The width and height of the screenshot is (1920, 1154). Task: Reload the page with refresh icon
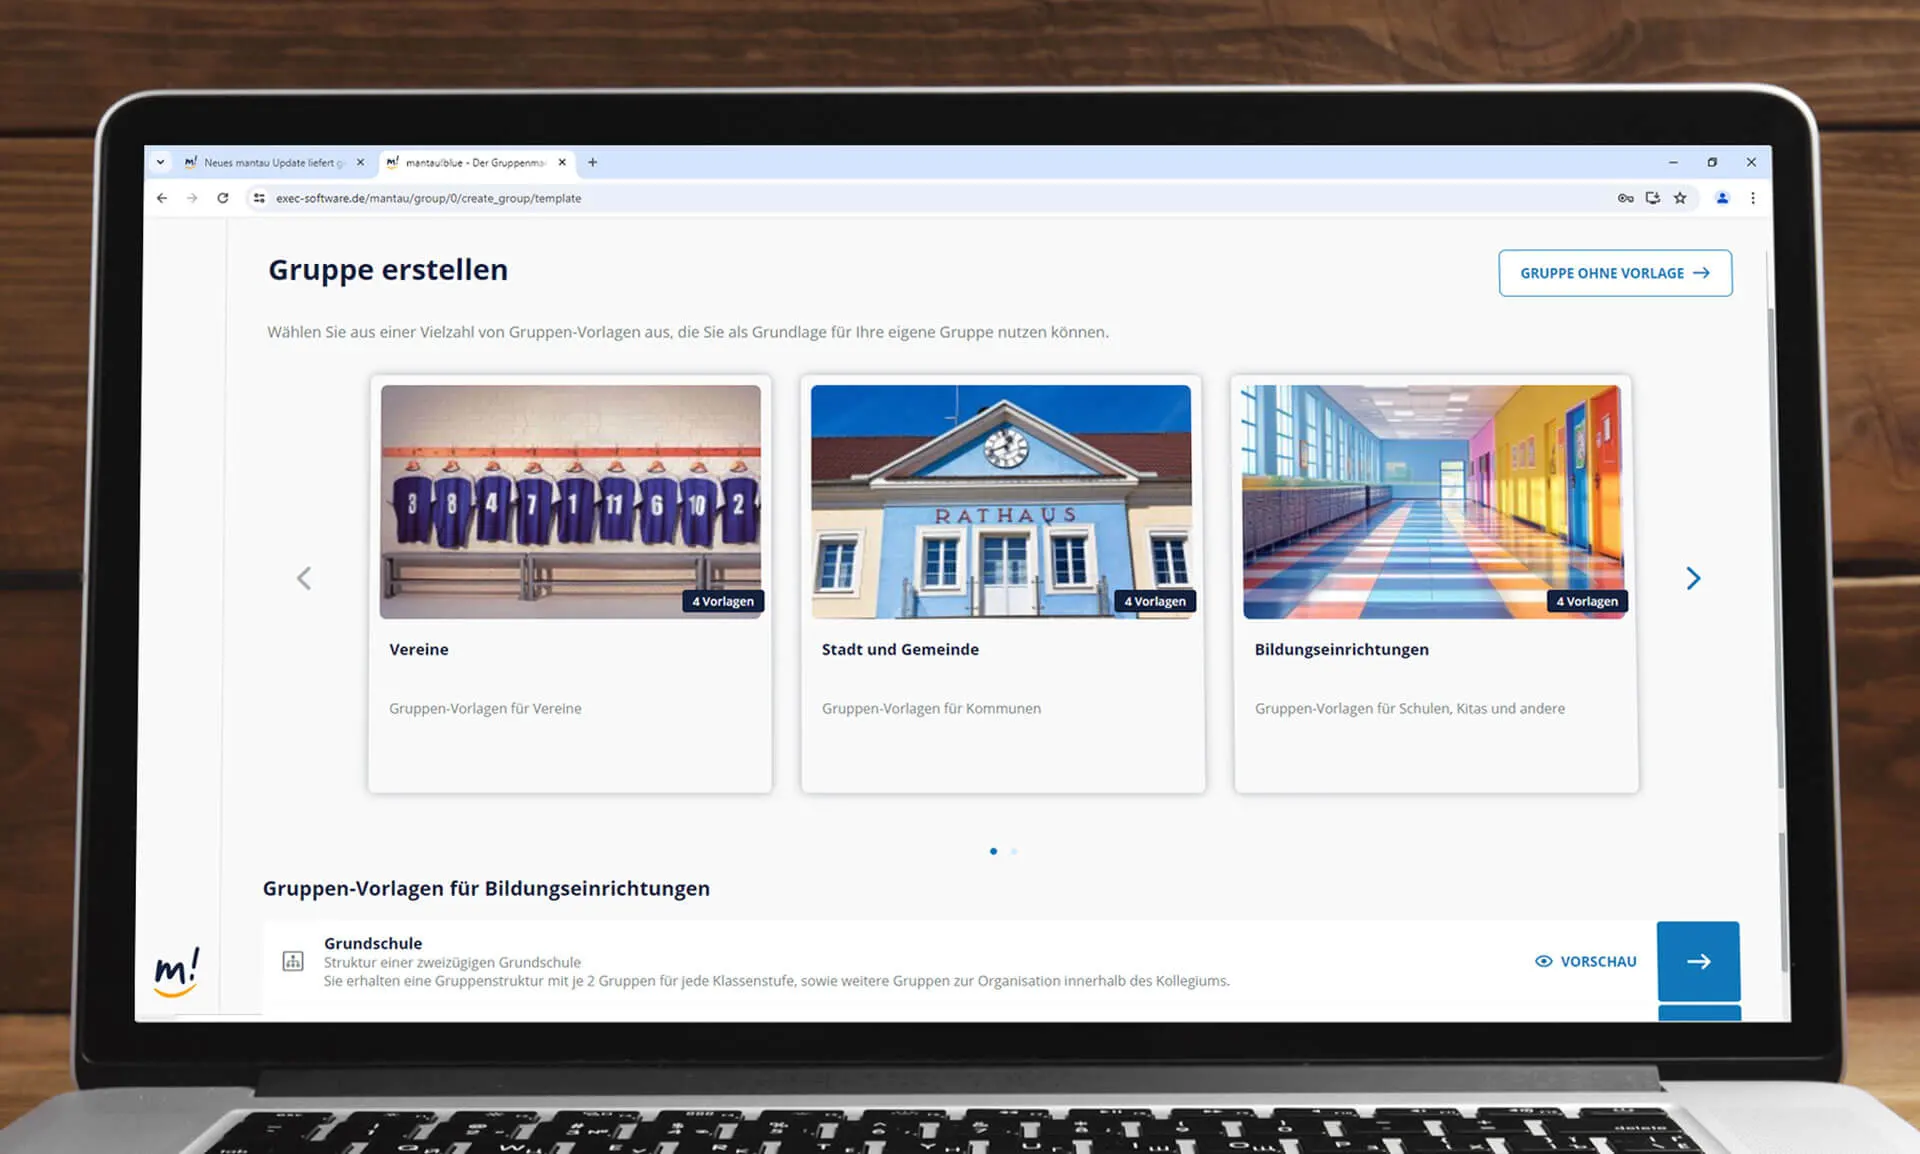tap(223, 198)
